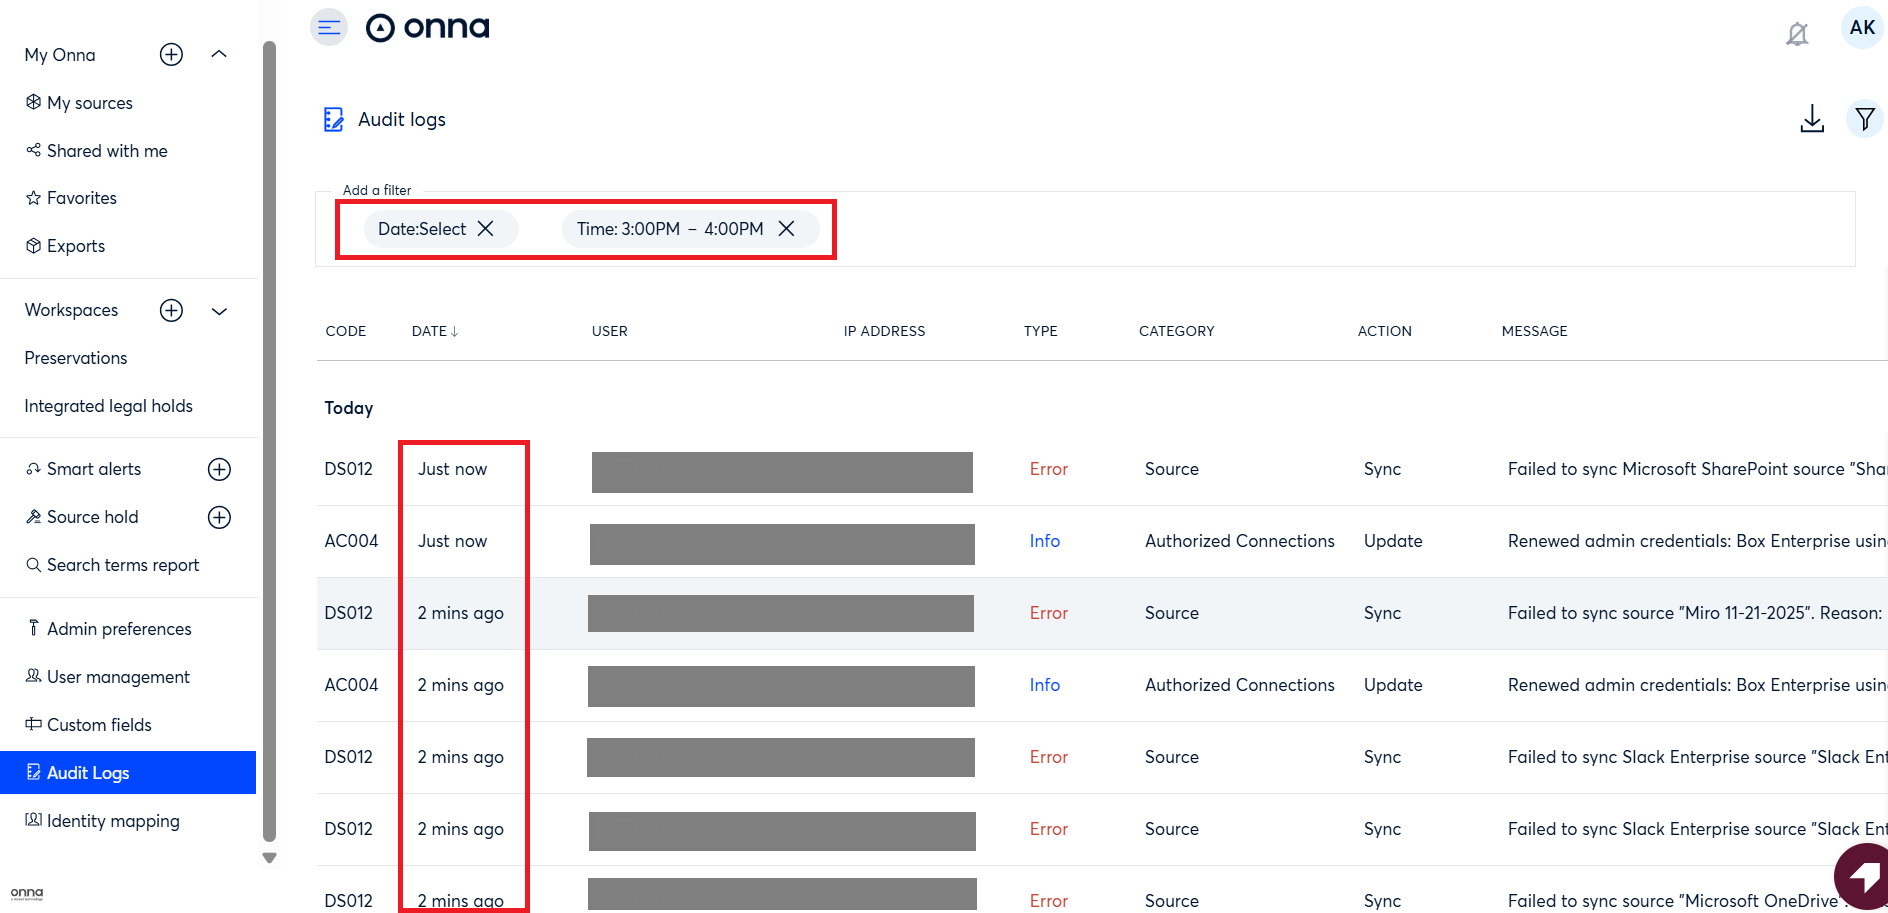Click the muted notifications bell icon

pyautogui.click(x=1797, y=34)
